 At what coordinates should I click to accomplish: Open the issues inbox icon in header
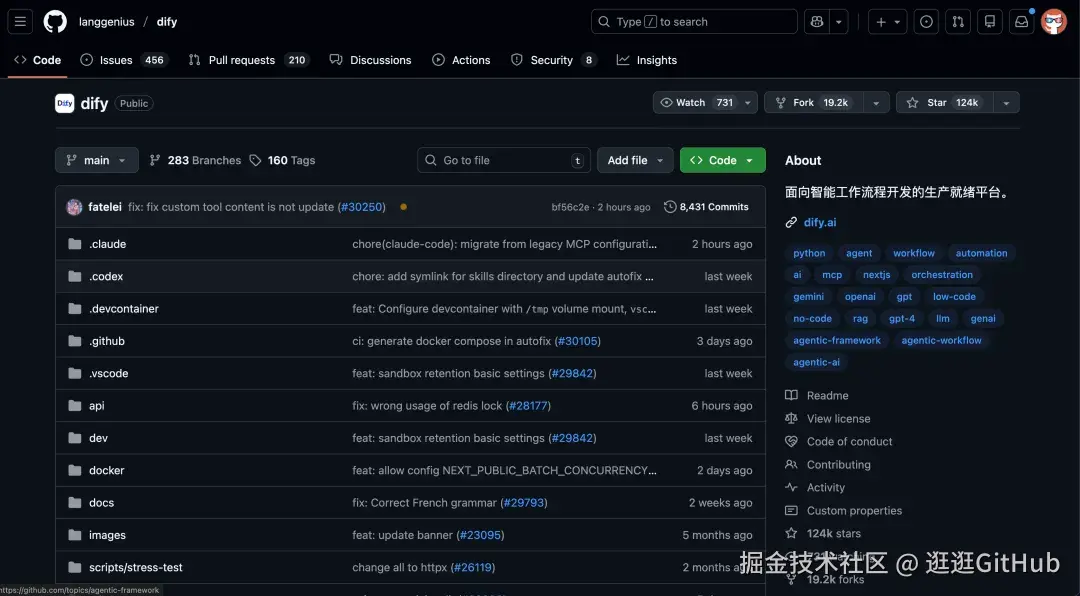coord(926,21)
